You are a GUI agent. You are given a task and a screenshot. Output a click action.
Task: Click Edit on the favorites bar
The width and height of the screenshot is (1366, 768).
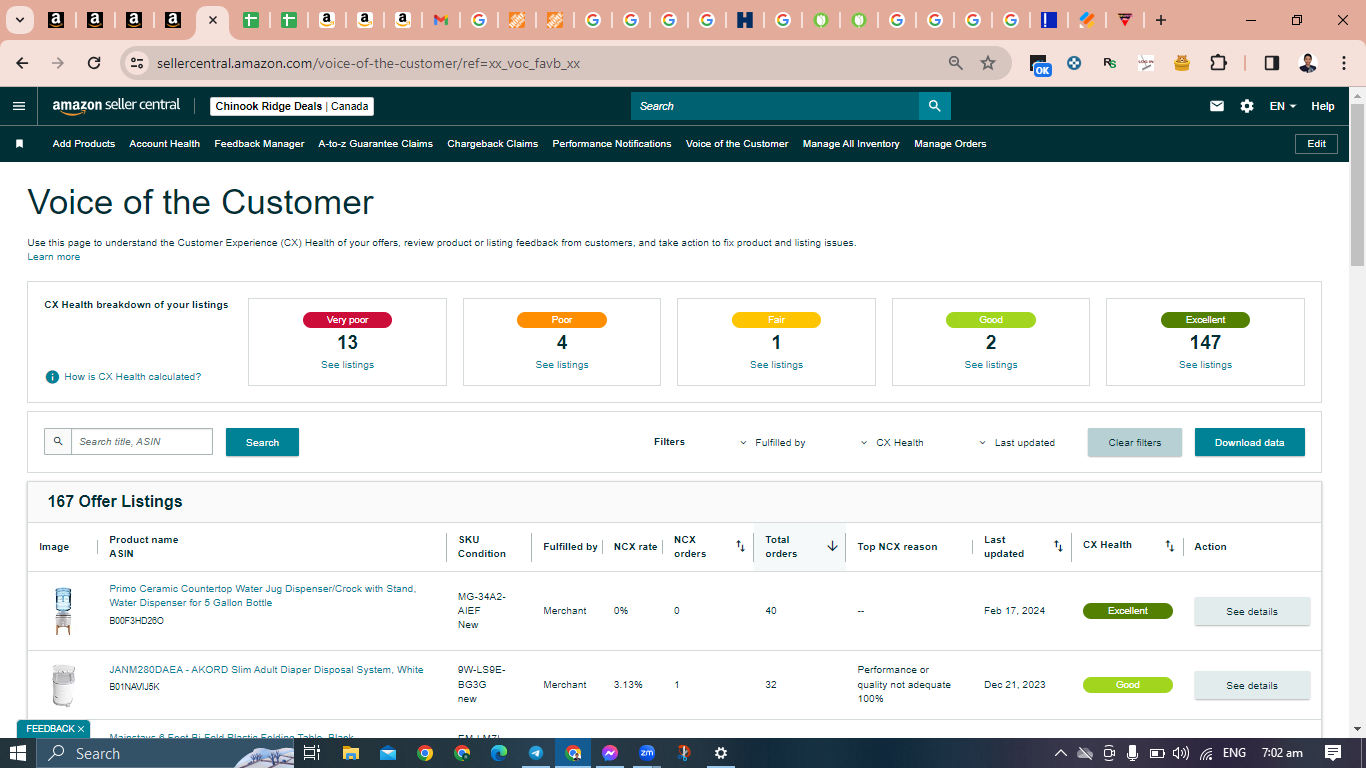pyautogui.click(x=1317, y=144)
